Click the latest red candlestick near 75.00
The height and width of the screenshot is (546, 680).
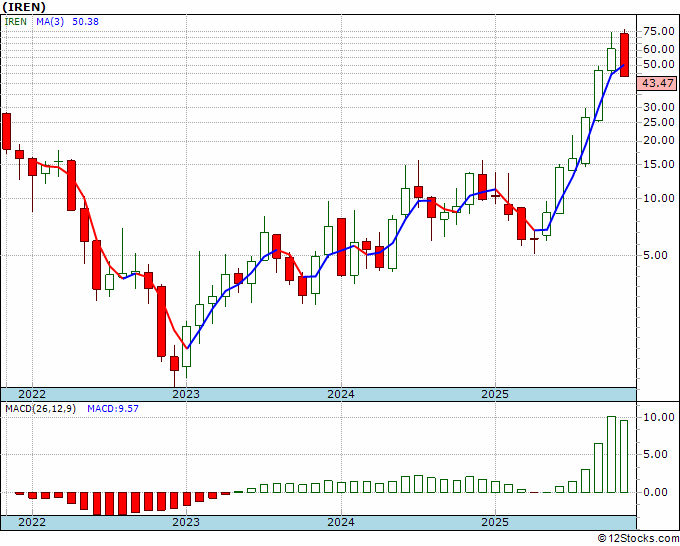(624, 55)
